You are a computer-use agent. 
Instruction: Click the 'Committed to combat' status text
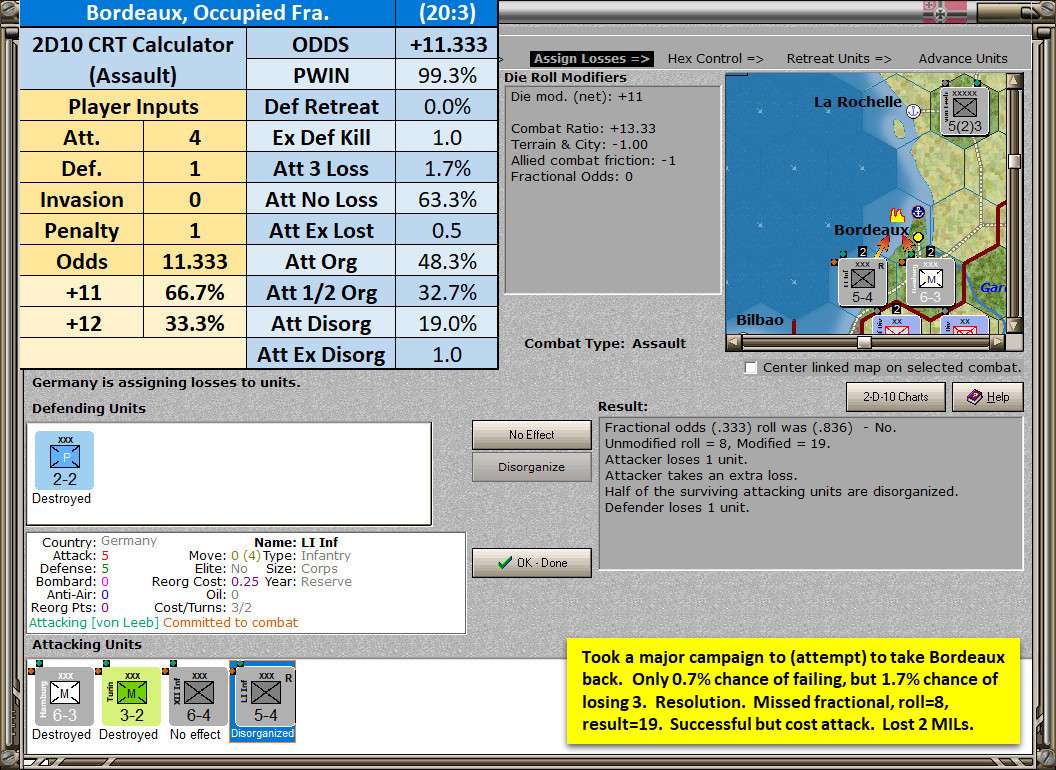[230, 622]
